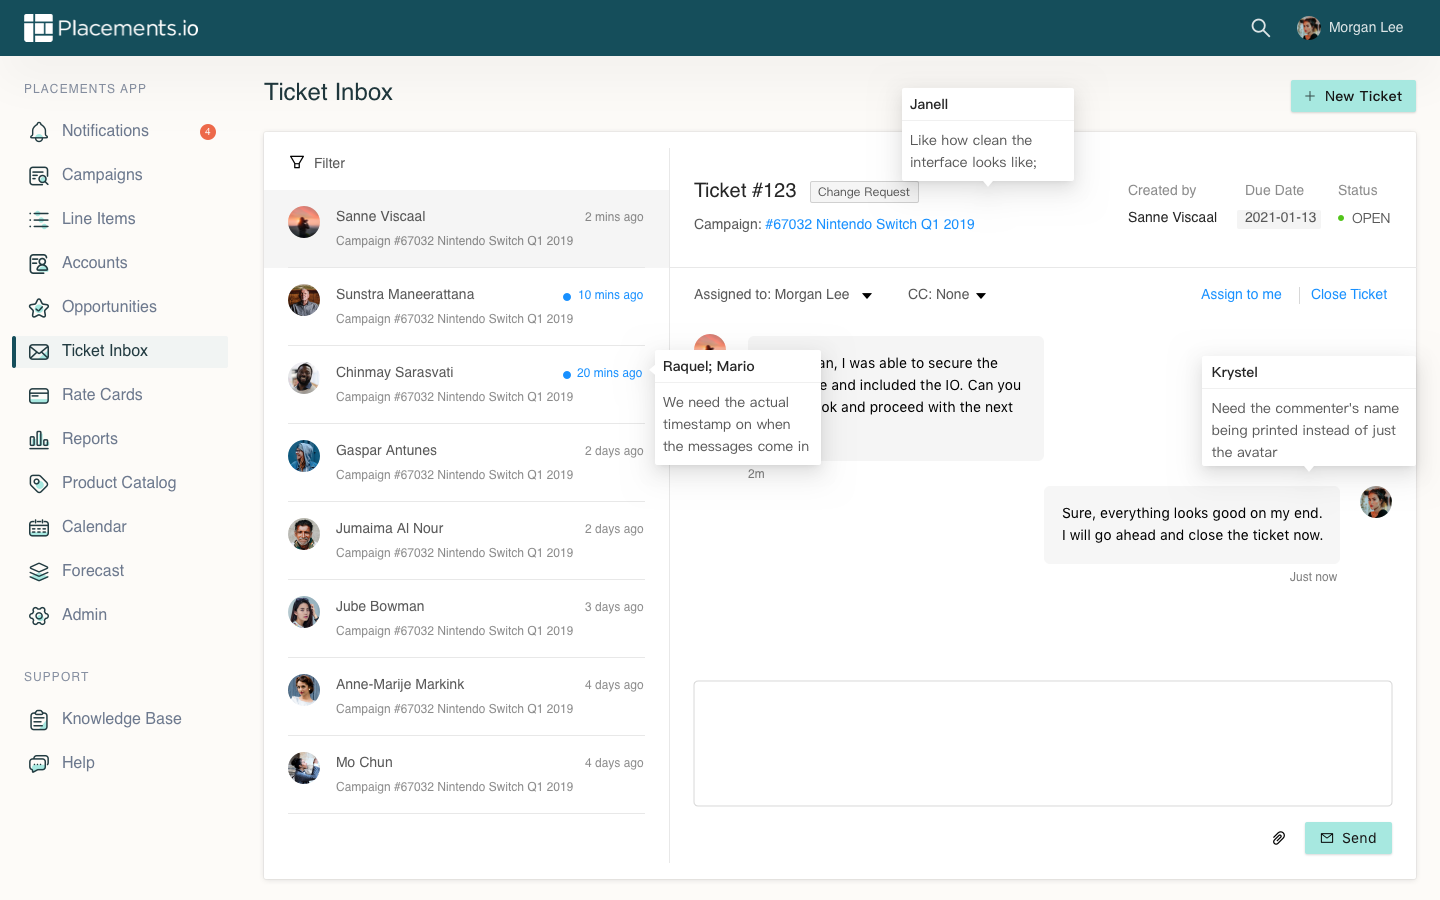Image resolution: width=1440 pixels, height=900 pixels.
Task: Select Sunstra Maneerattana's ticket in list
Action: 466,306
